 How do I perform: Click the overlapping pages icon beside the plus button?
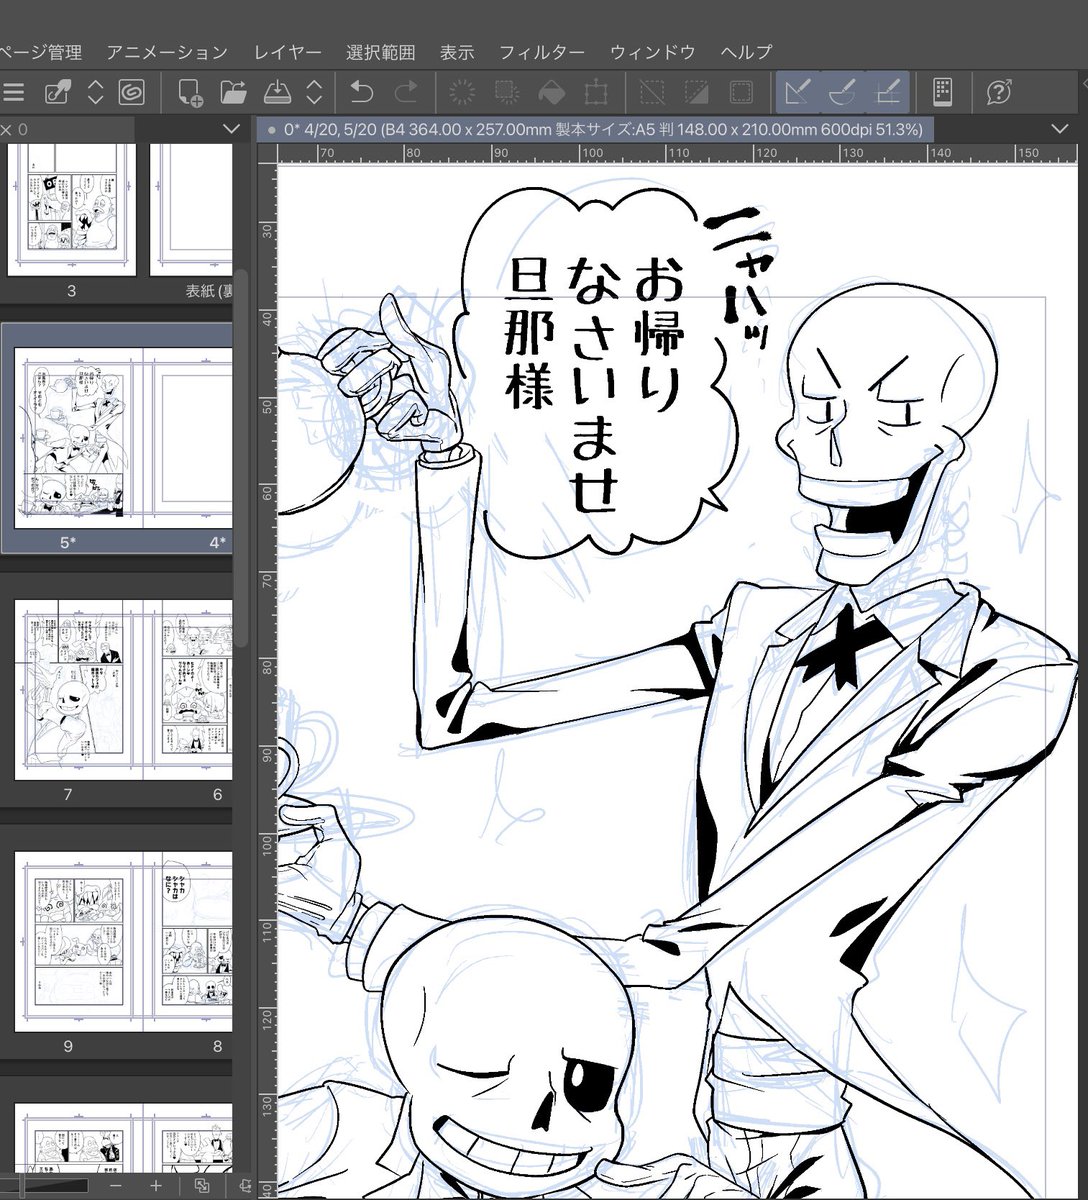click(202, 1186)
